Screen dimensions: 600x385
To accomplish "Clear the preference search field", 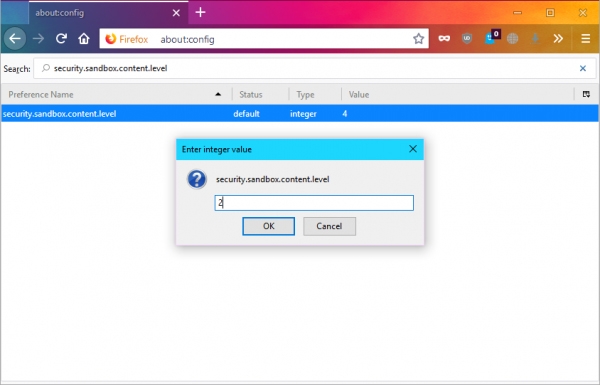I will click(582, 69).
